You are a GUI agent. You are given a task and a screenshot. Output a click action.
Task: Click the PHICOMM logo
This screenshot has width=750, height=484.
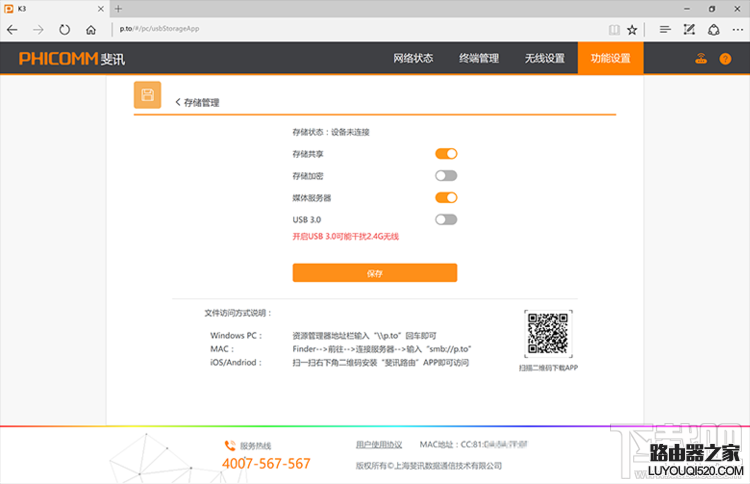[72, 58]
